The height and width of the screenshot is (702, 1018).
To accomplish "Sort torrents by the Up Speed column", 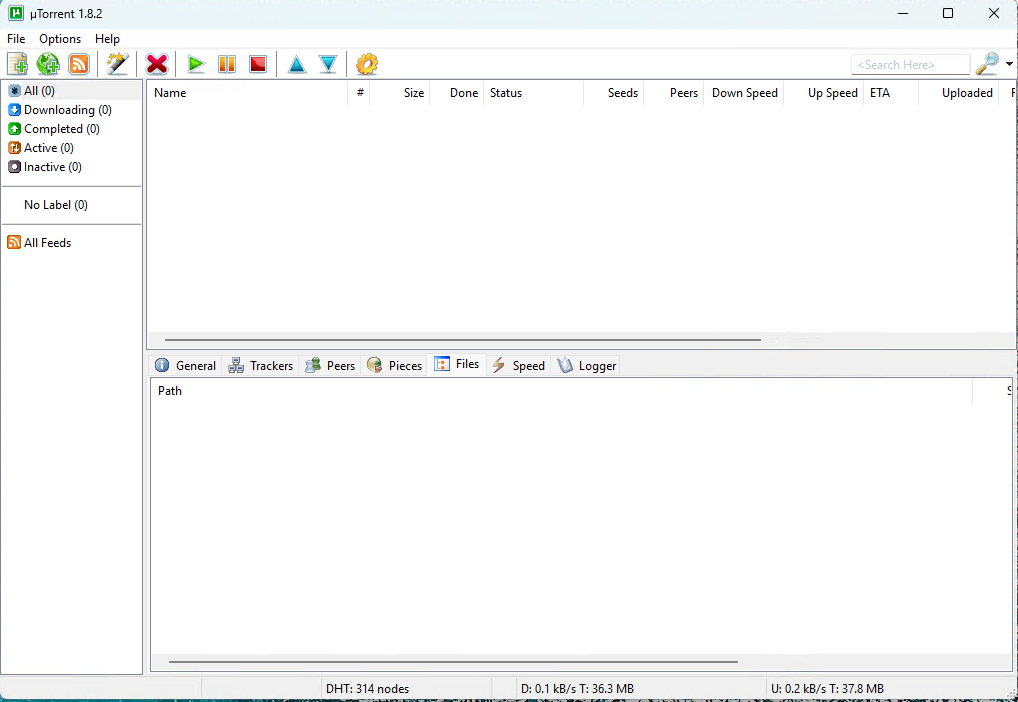I will (824, 93).
